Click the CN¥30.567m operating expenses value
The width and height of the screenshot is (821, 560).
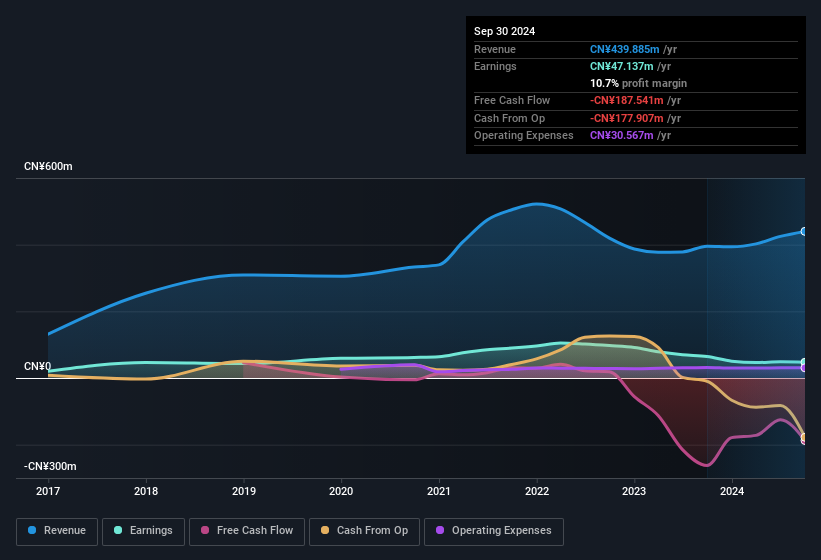point(622,136)
